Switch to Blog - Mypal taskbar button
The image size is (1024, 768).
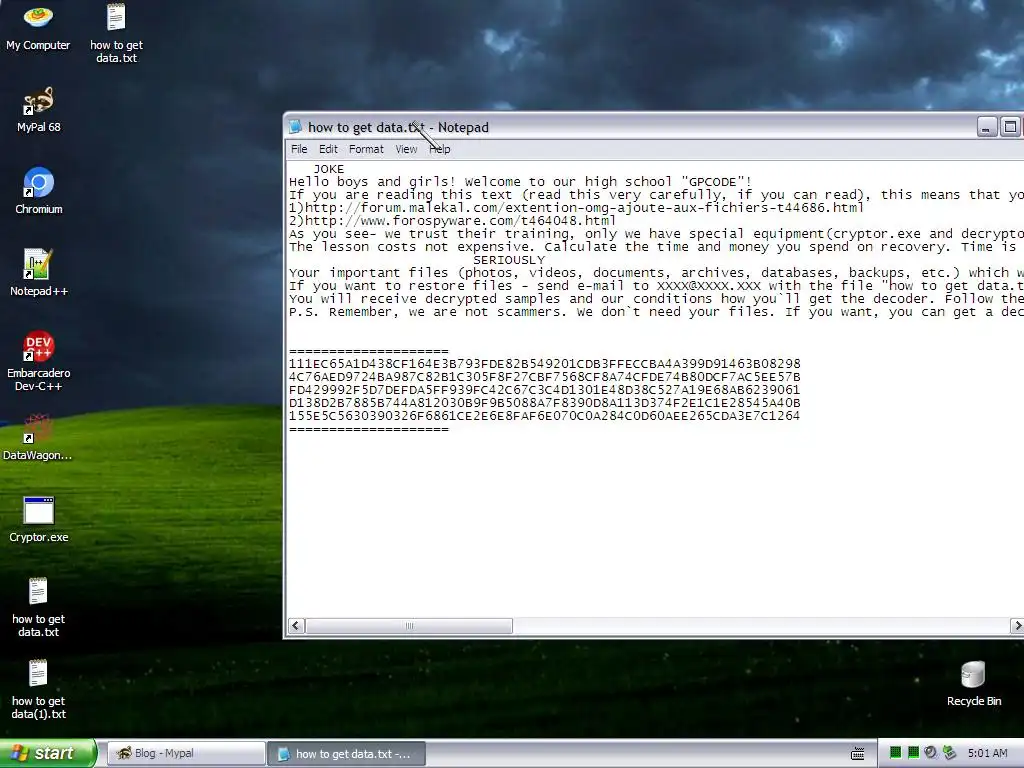[x=185, y=754]
